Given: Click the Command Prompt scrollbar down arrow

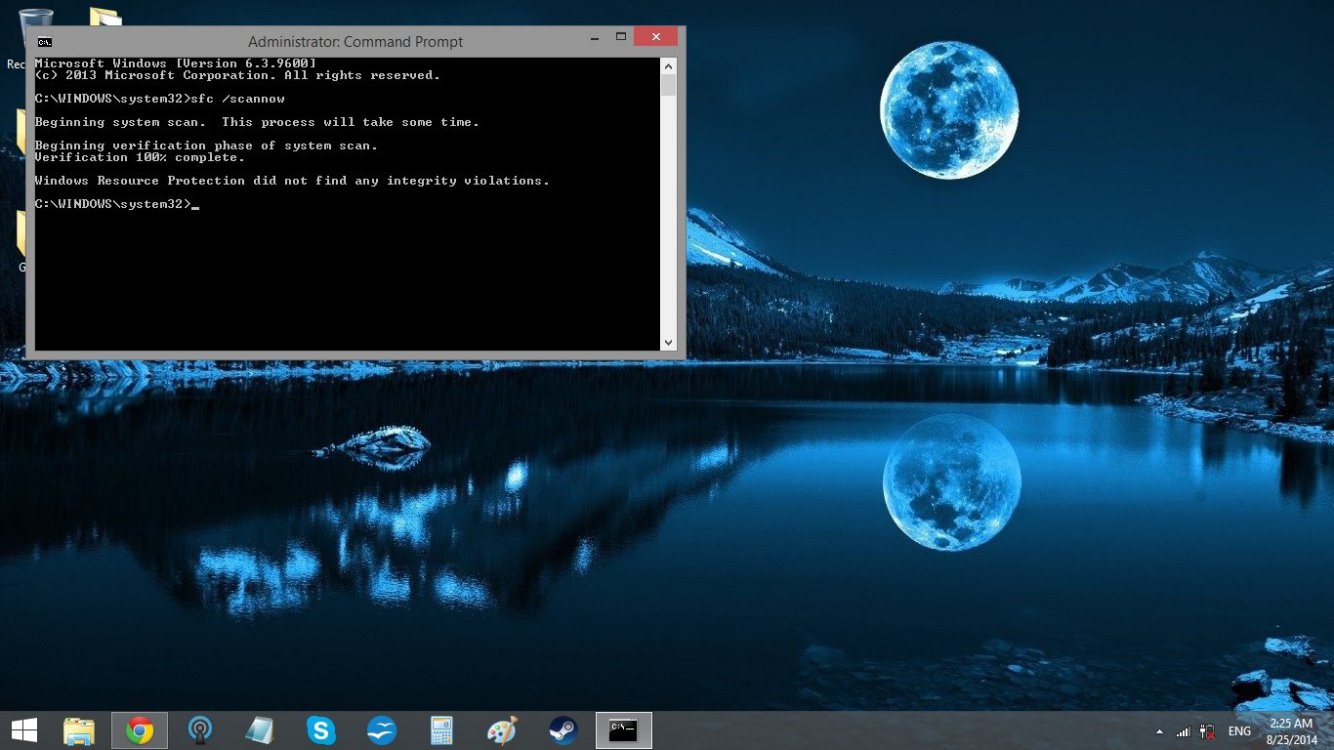Looking at the screenshot, I should 668,342.
